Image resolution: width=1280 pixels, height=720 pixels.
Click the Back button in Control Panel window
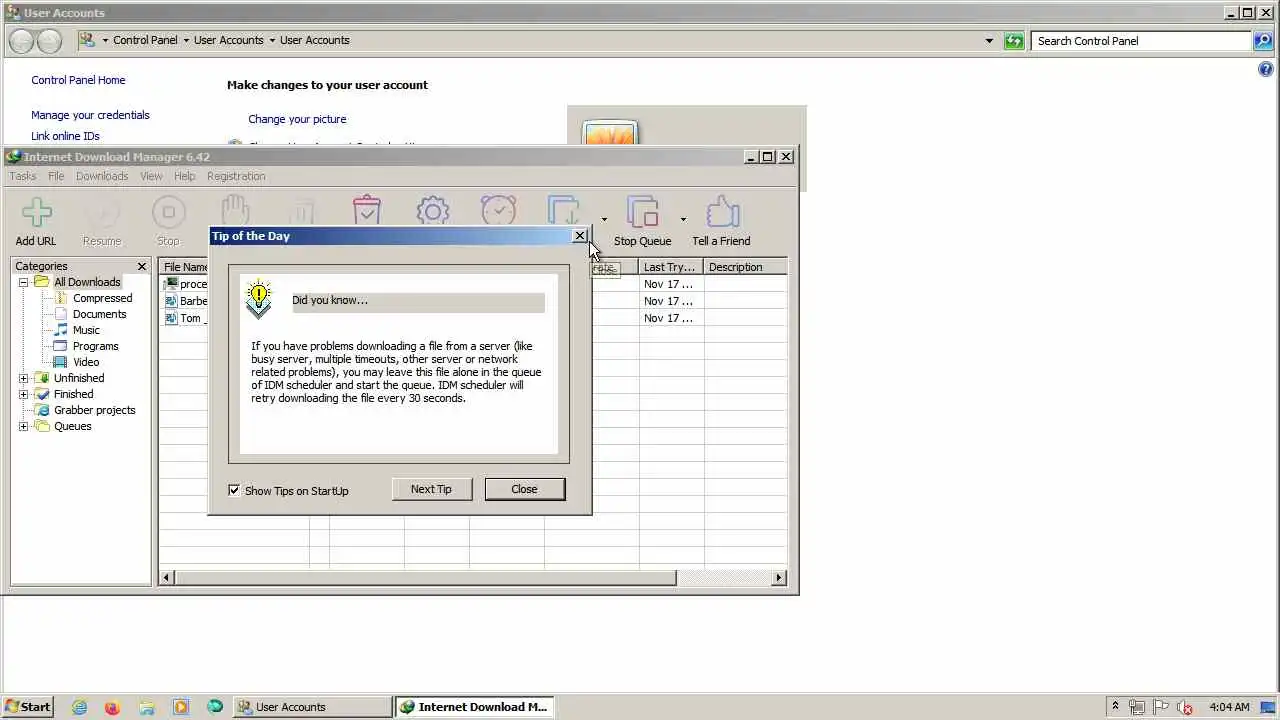pyautogui.click(x=21, y=41)
